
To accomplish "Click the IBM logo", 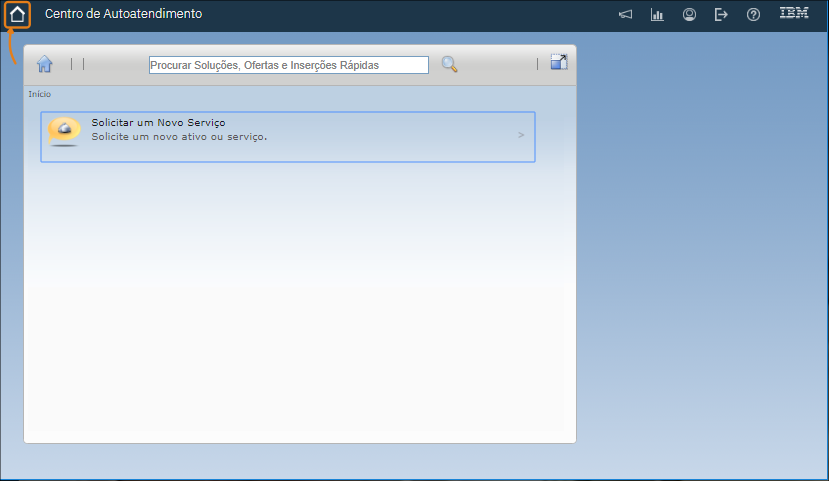I will click(x=794, y=14).
